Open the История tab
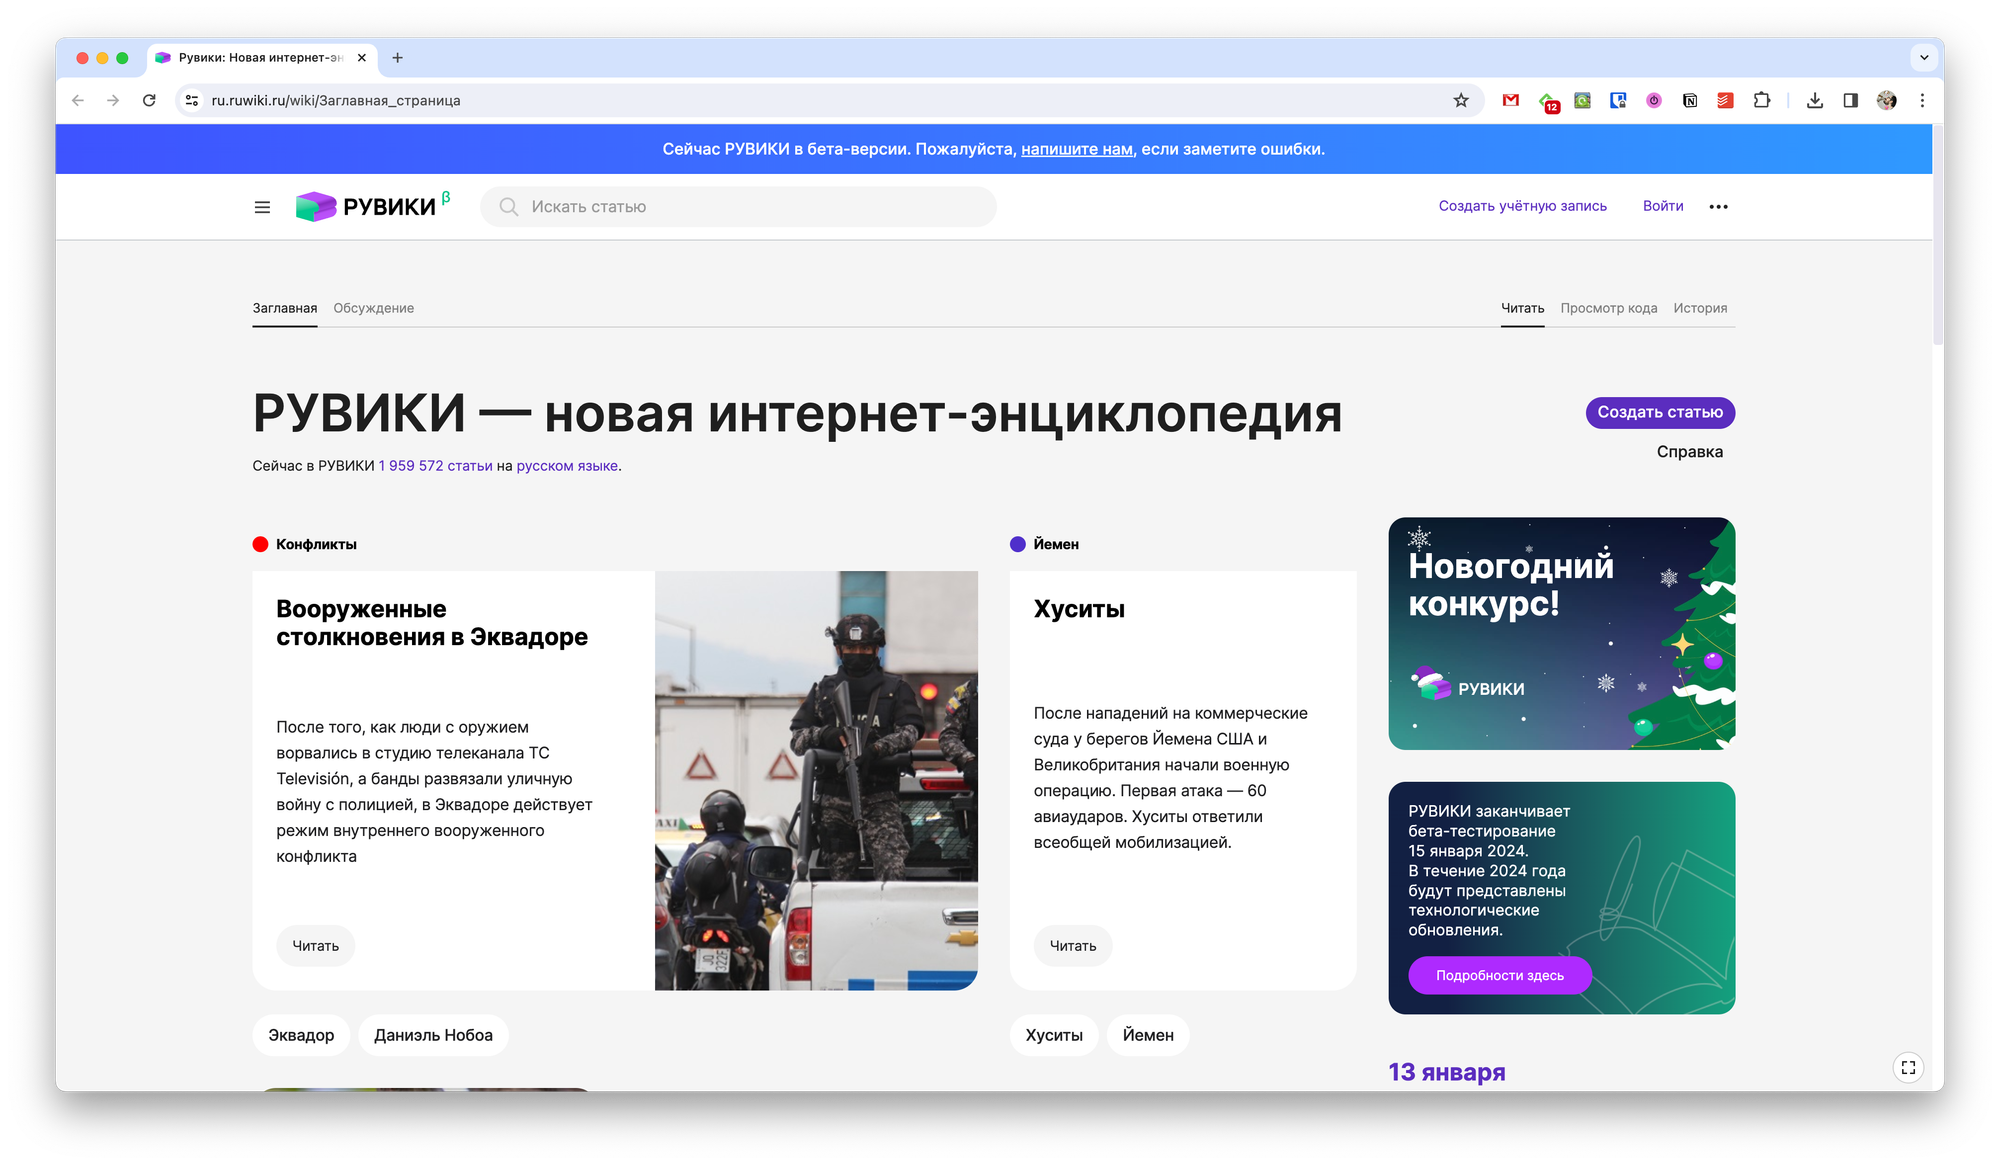The image size is (2000, 1165). click(1700, 308)
